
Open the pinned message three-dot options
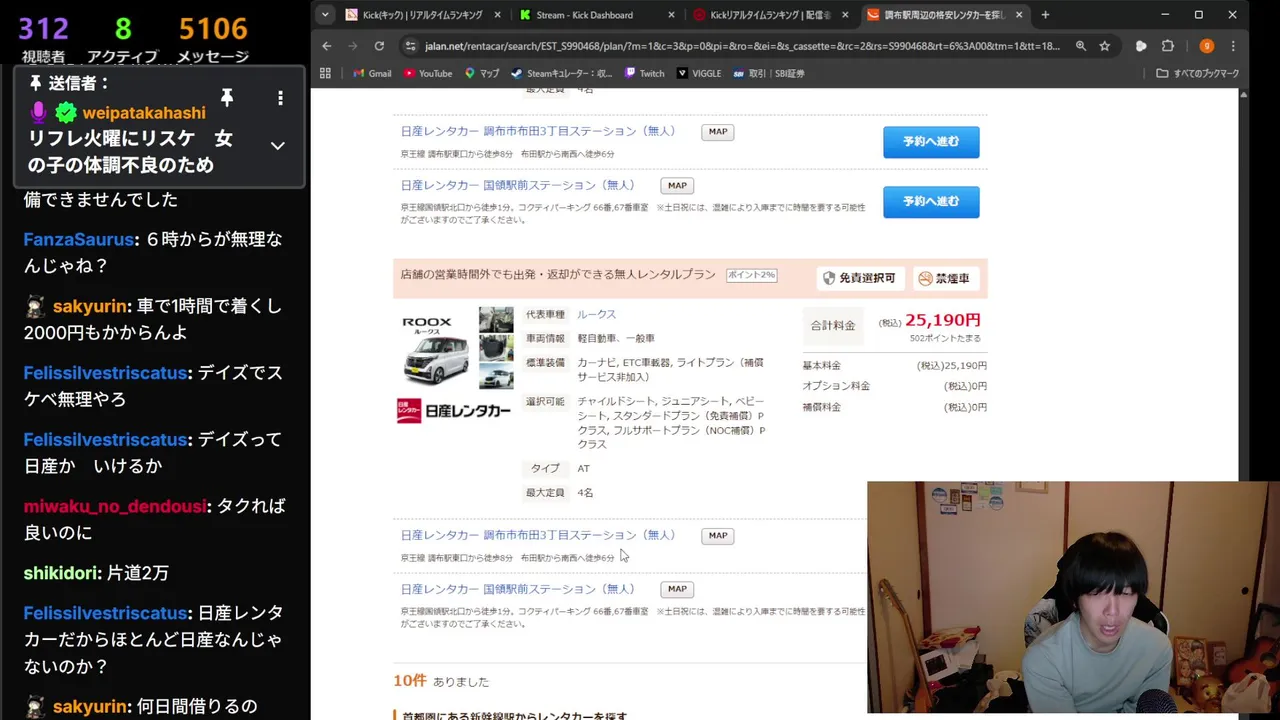(280, 98)
